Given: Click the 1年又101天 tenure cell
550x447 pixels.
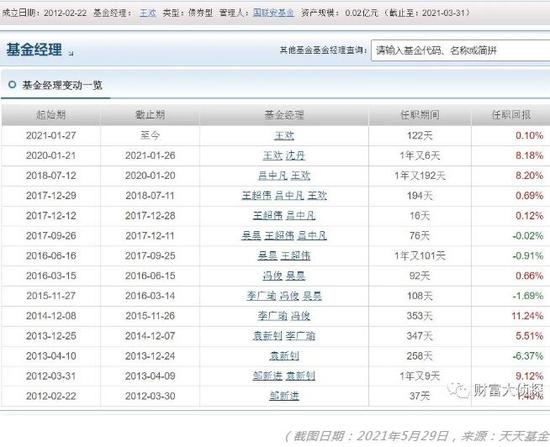Looking at the screenshot, I should (x=420, y=256).
